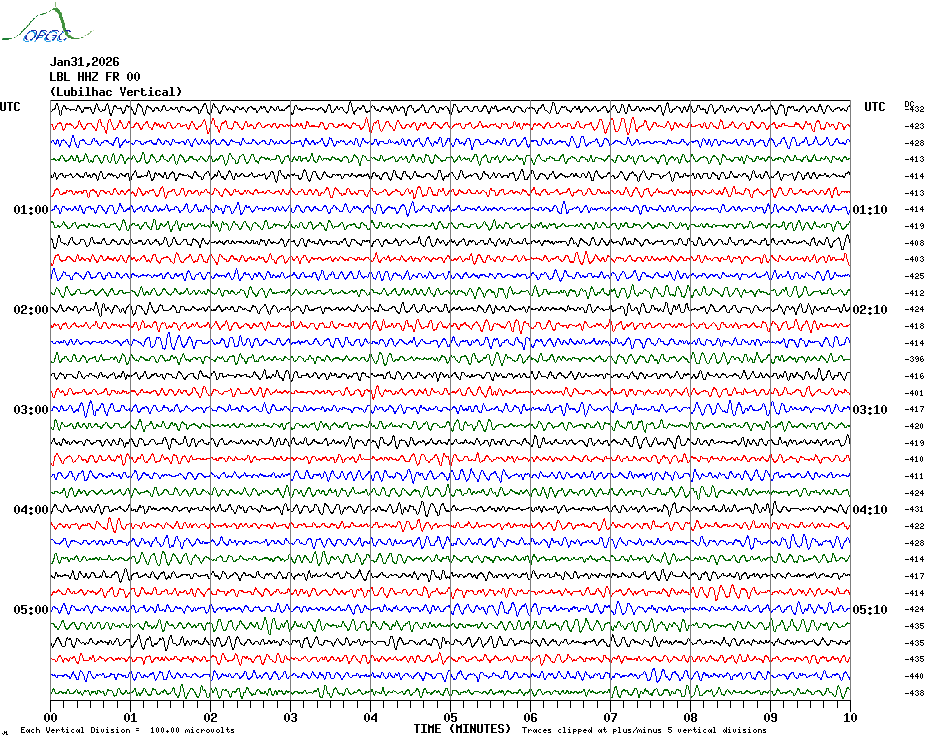Image resolution: width=930 pixels, height=744 pixels.
Task: Click the DC offset value -423
Action: (915, 126)
